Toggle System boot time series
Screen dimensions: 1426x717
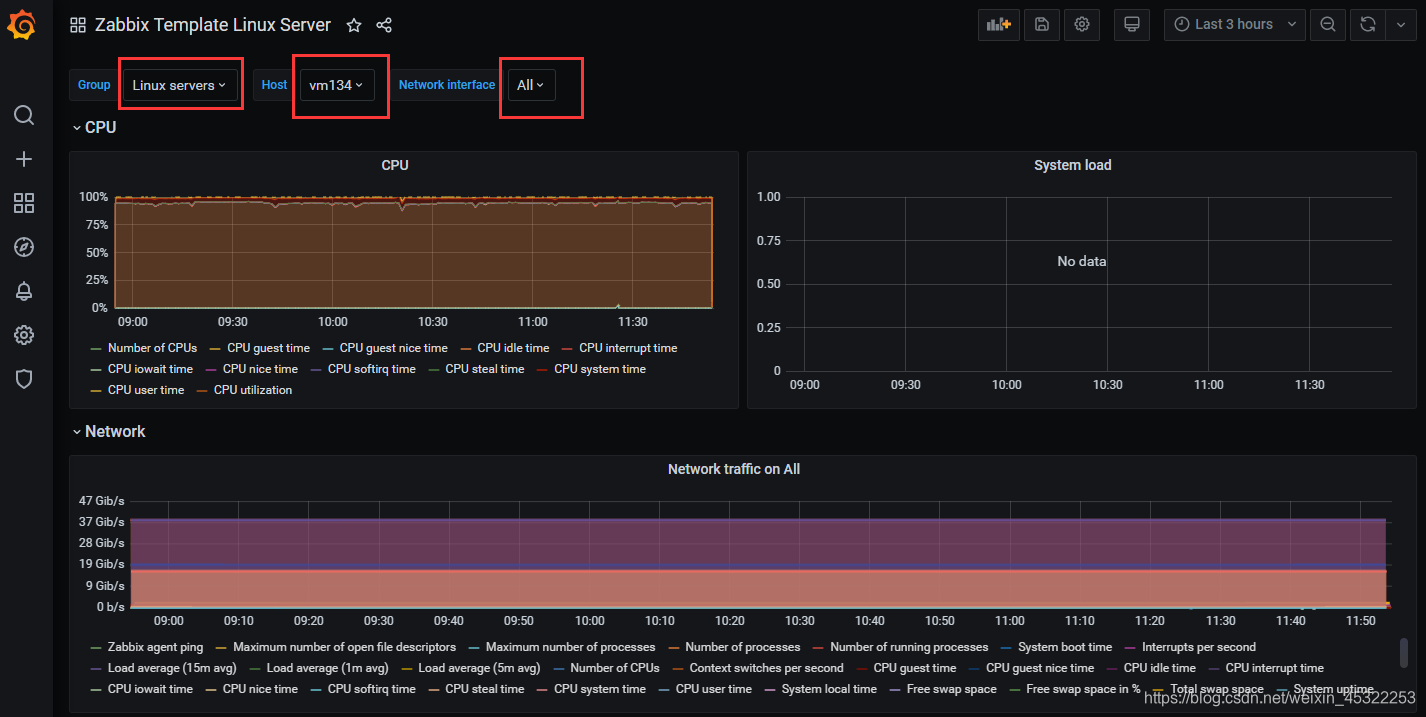[x=1065, y=647]
